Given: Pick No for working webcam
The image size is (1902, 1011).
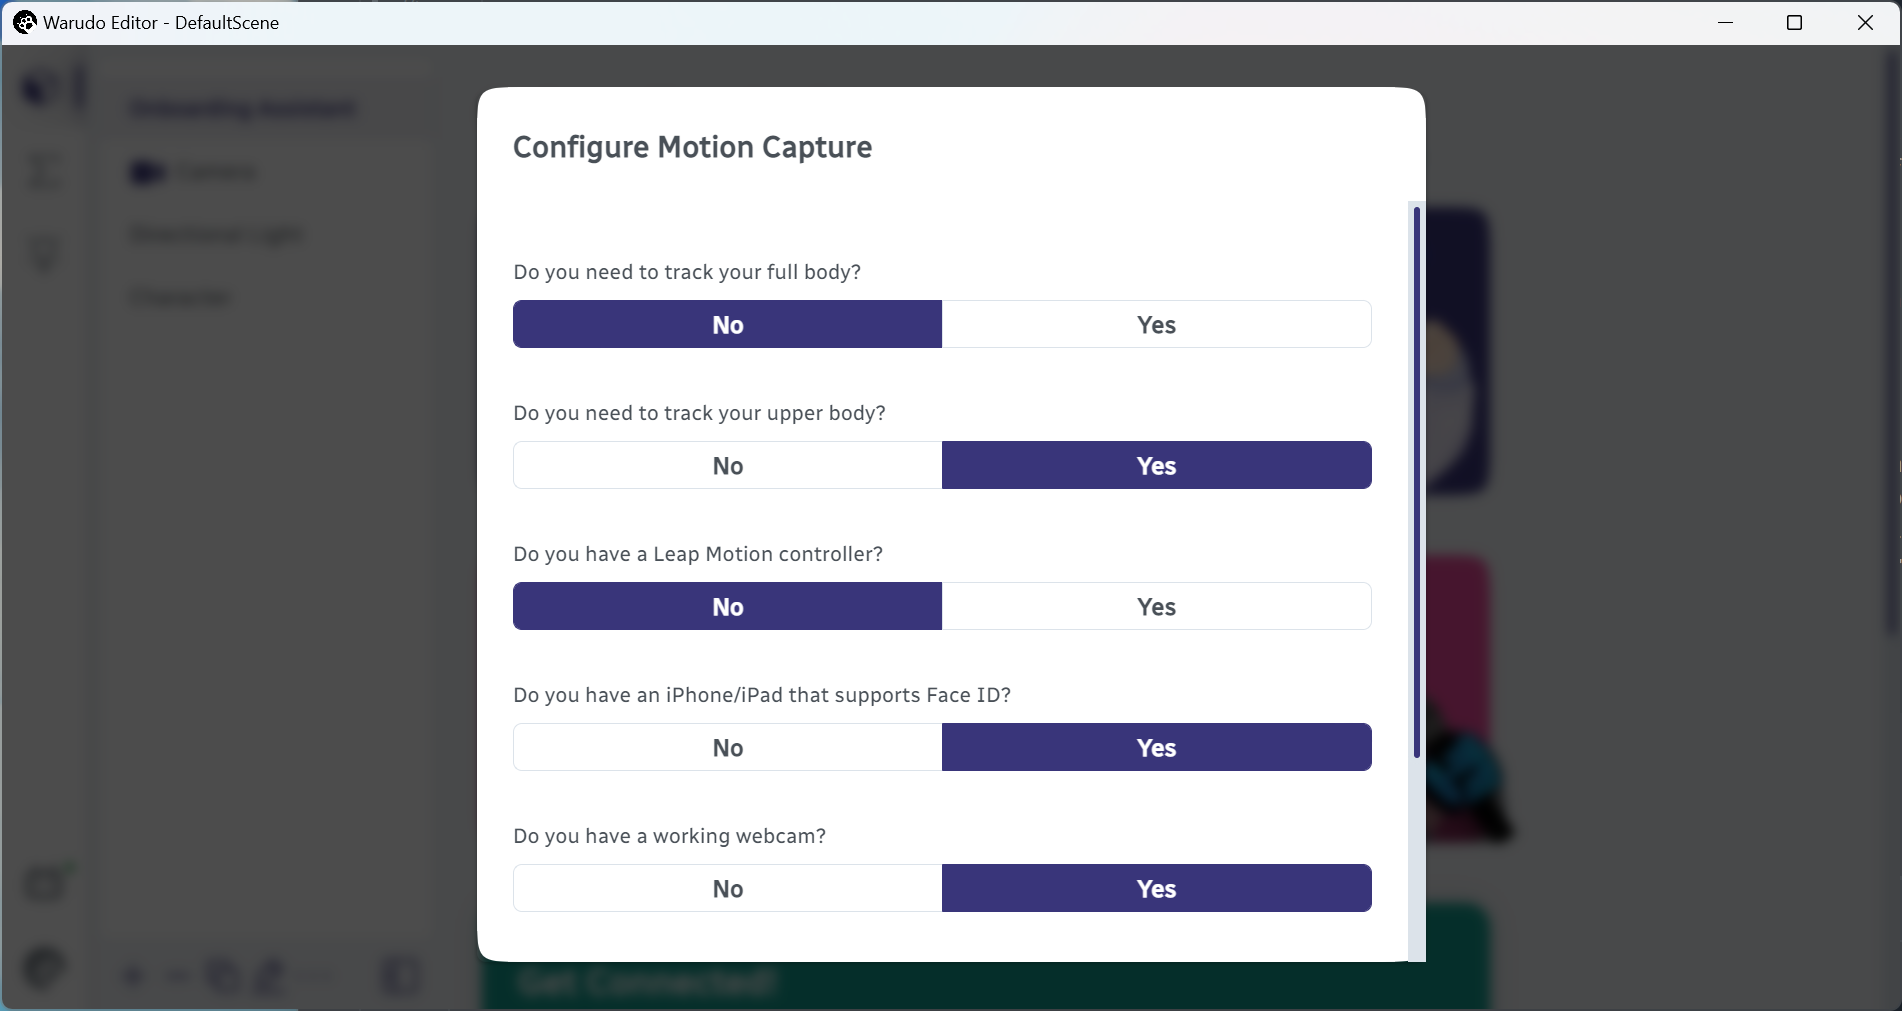Looking at the screenshot, I should click(727, 888).
